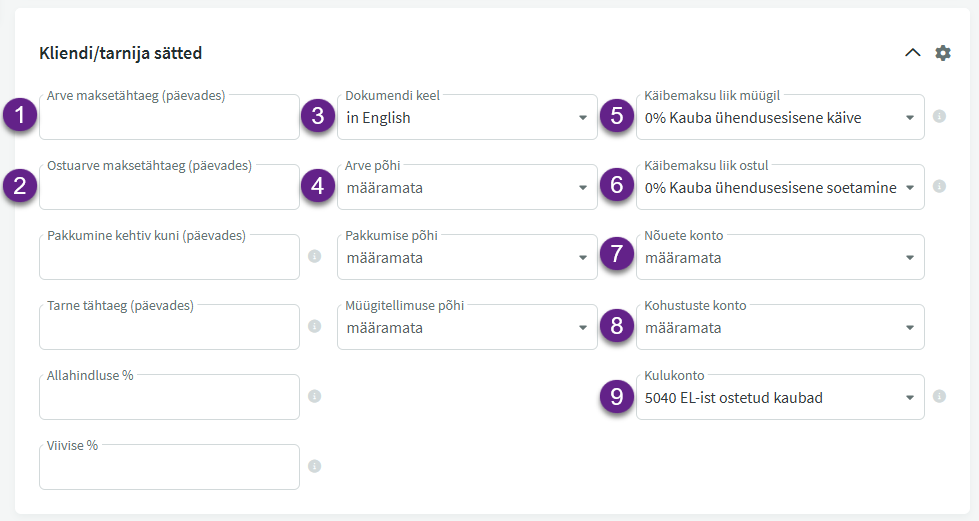Click info icon beside Käibemaksu liik müügil
The width and height of the screenshot is (979, 521).
pos(939,117)
